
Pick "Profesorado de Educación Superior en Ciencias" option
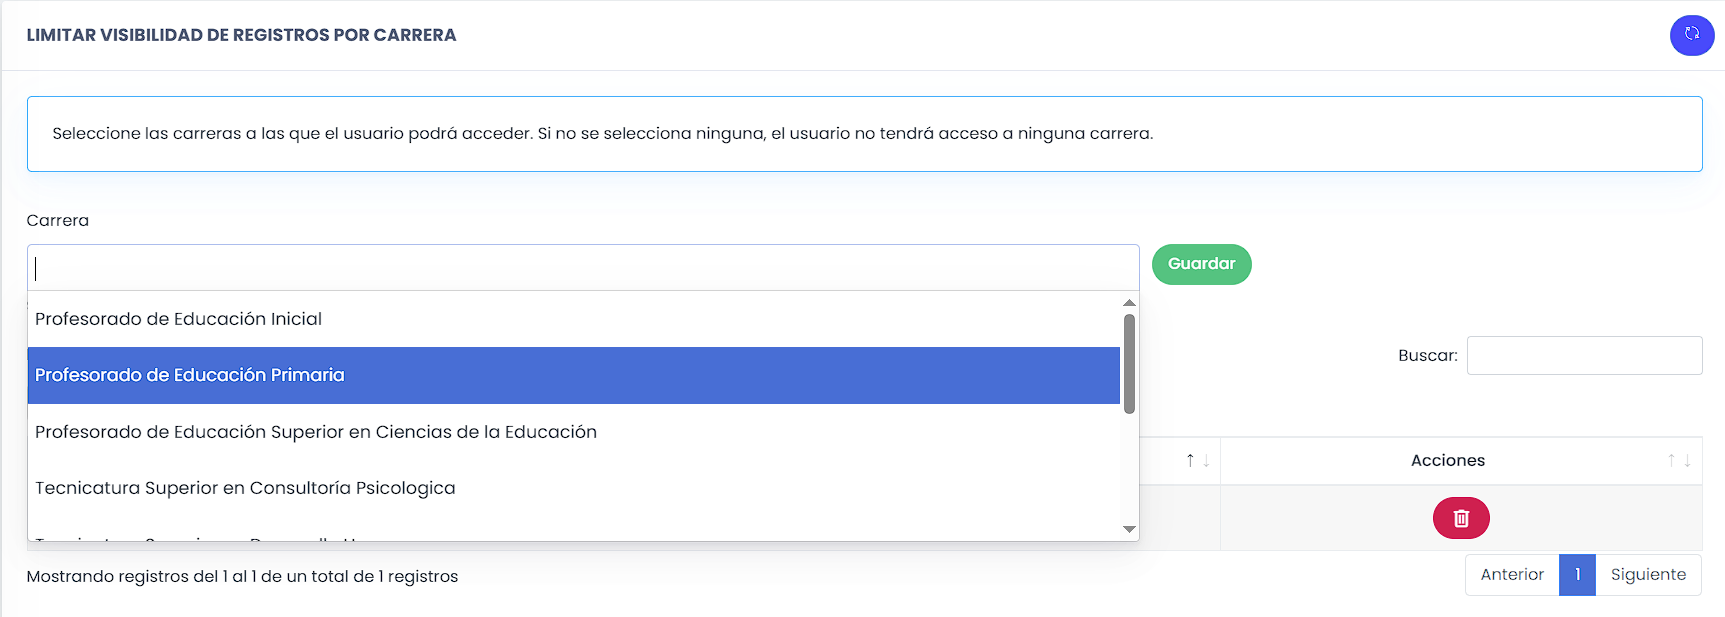(x=315, y=432)
